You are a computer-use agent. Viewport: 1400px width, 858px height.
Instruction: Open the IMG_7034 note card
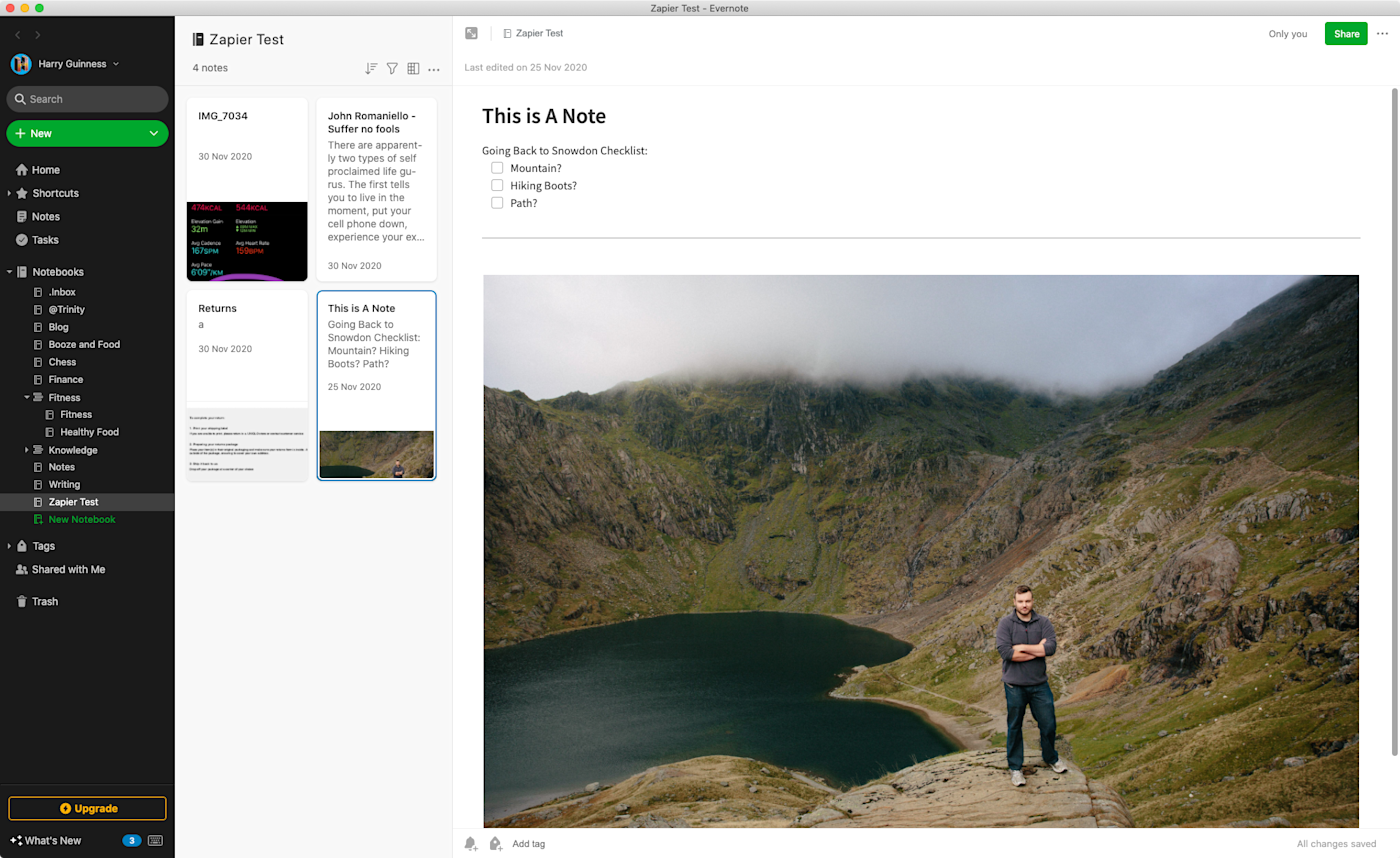247,189
